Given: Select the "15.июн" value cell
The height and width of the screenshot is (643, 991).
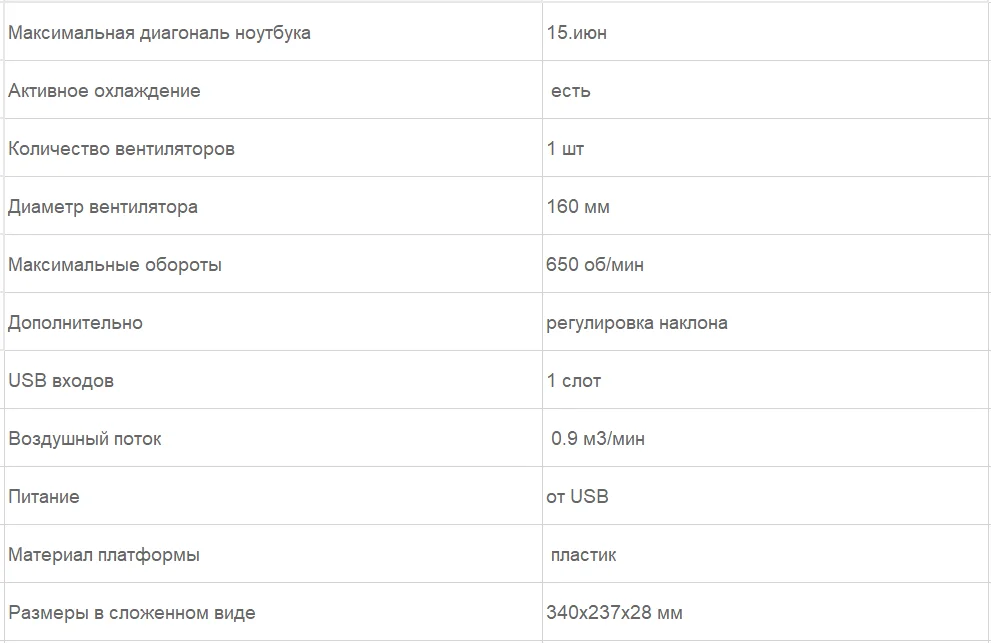Looking at the screenshot, I should 577,33.
